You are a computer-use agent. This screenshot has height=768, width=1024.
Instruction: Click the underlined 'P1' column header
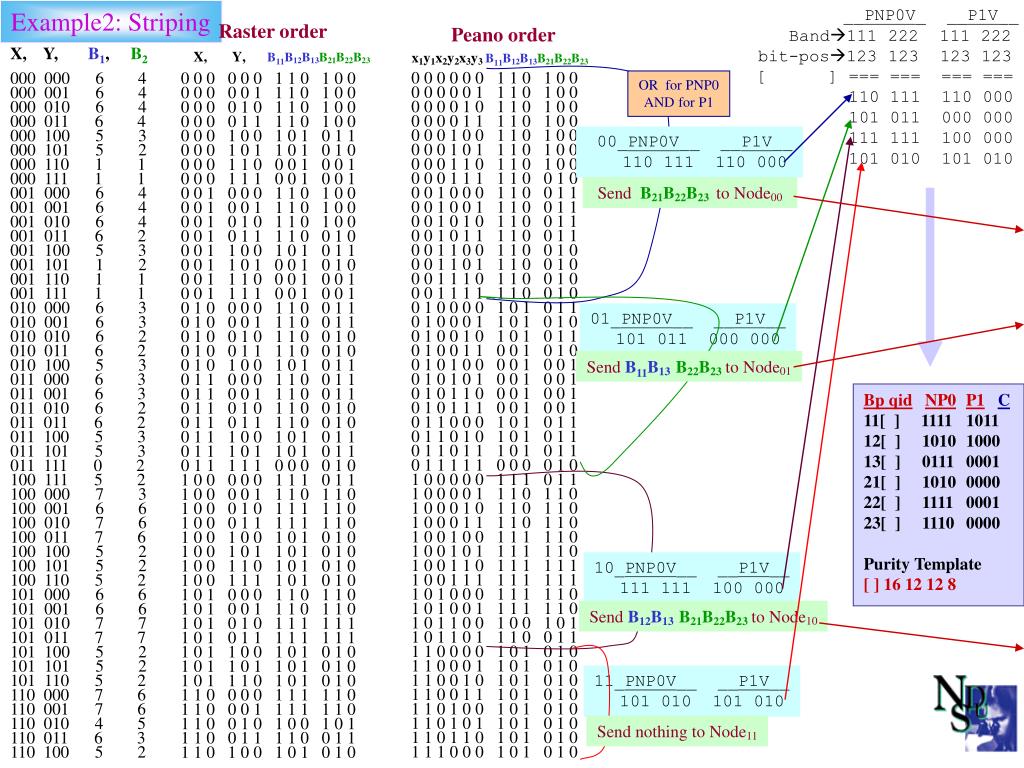click(974, 400)
